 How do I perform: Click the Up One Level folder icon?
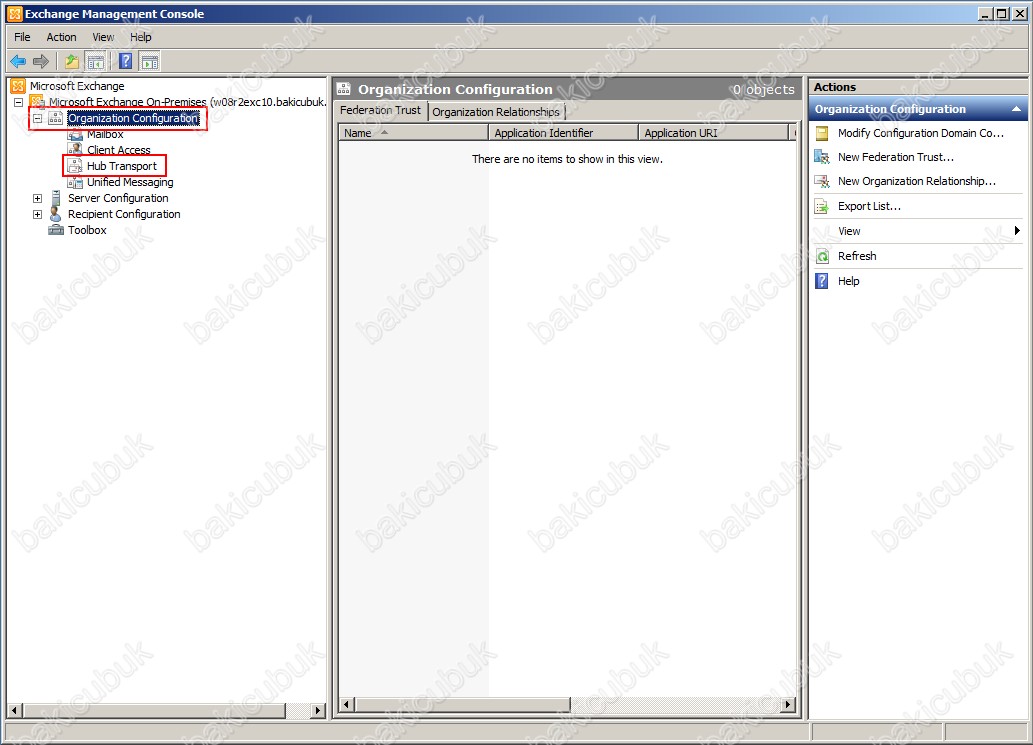(71, 62)
